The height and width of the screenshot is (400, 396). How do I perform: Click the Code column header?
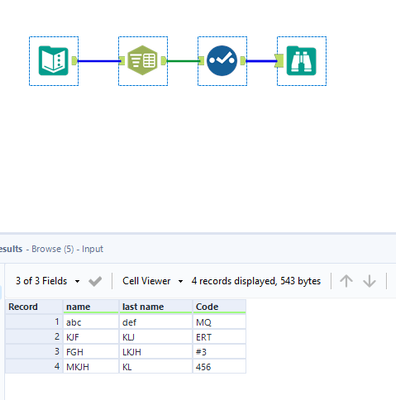coord(219,307)
